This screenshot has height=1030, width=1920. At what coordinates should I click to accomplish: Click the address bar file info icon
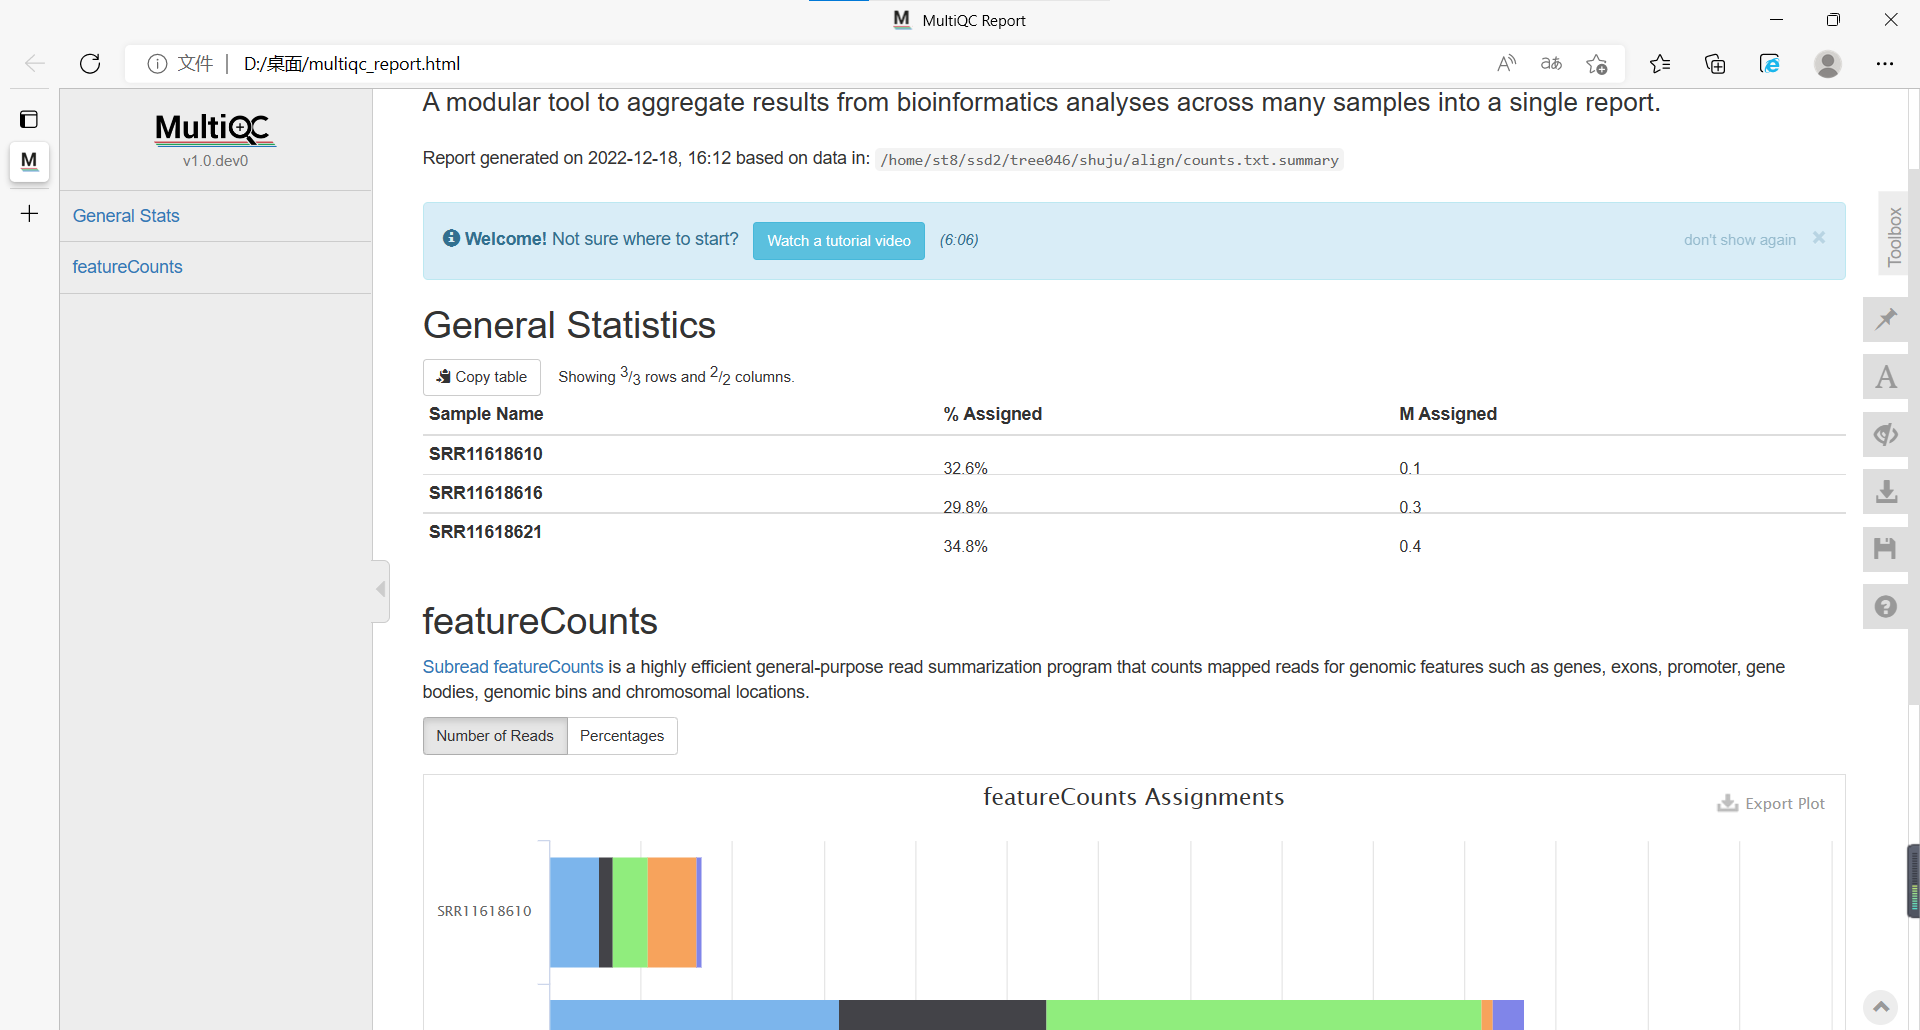pyautogui.click(x=157, y=64)
